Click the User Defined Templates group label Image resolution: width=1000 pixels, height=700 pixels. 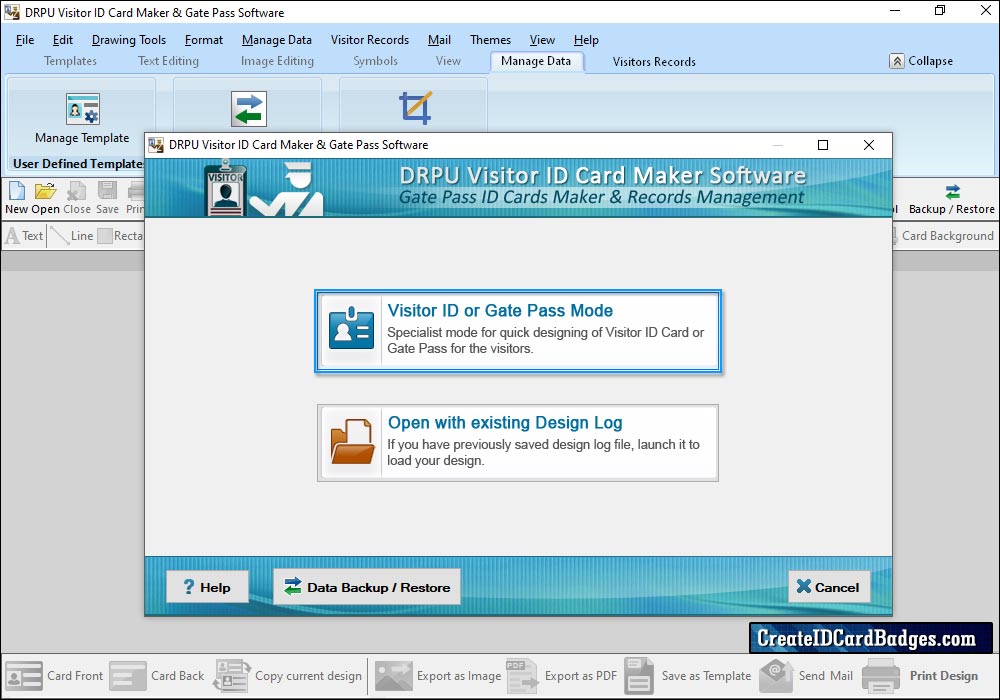(x=78, y=164)
